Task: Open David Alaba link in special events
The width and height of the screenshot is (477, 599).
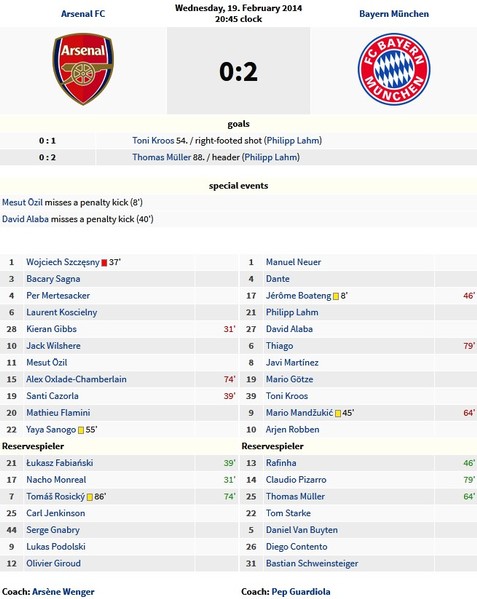Action: point(26,219)
